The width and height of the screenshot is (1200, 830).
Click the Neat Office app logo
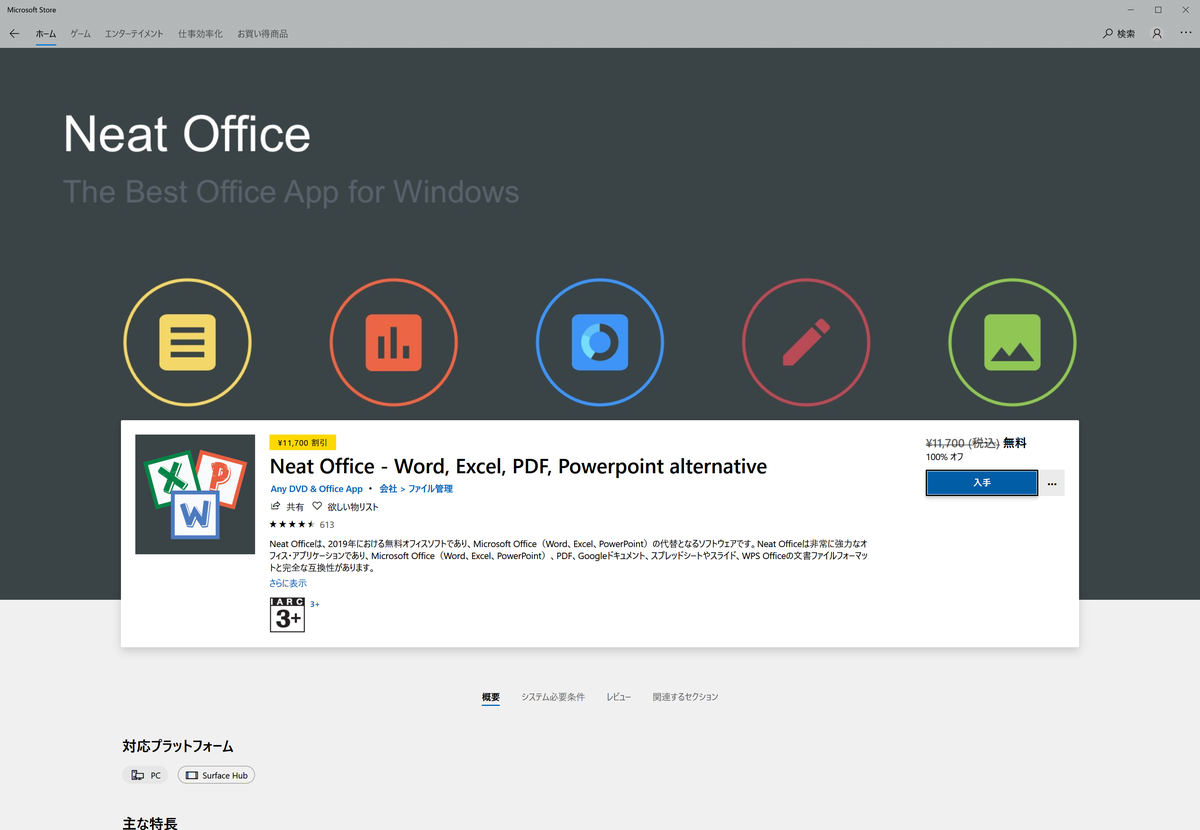(x=195, y=494)
